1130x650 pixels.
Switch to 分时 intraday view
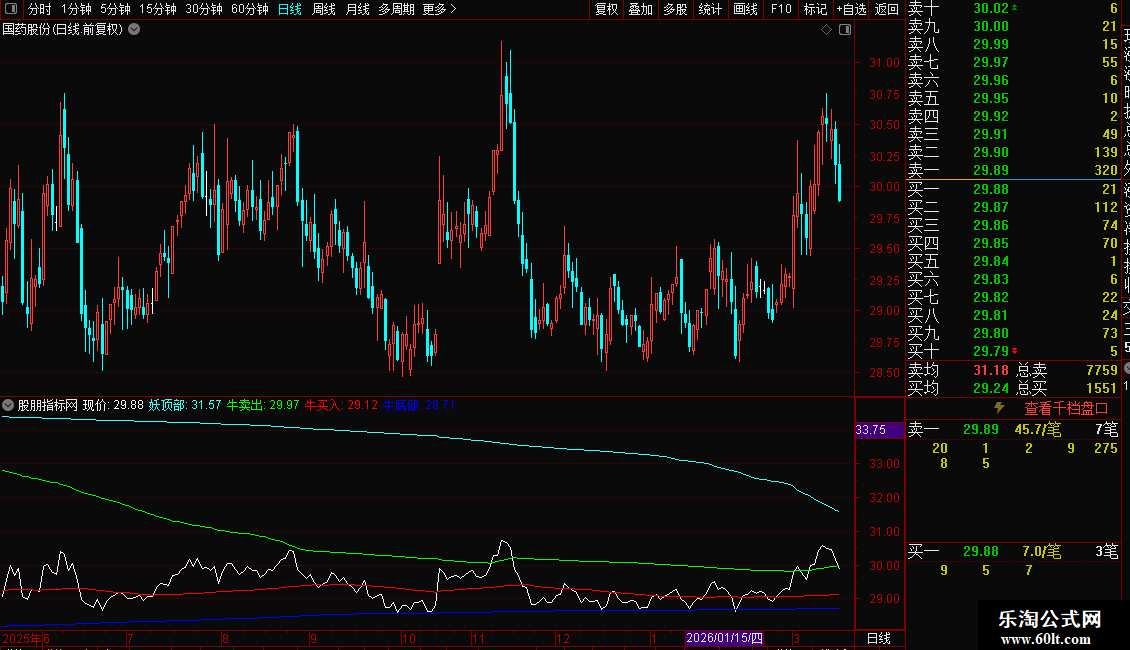tap(39, 9)
